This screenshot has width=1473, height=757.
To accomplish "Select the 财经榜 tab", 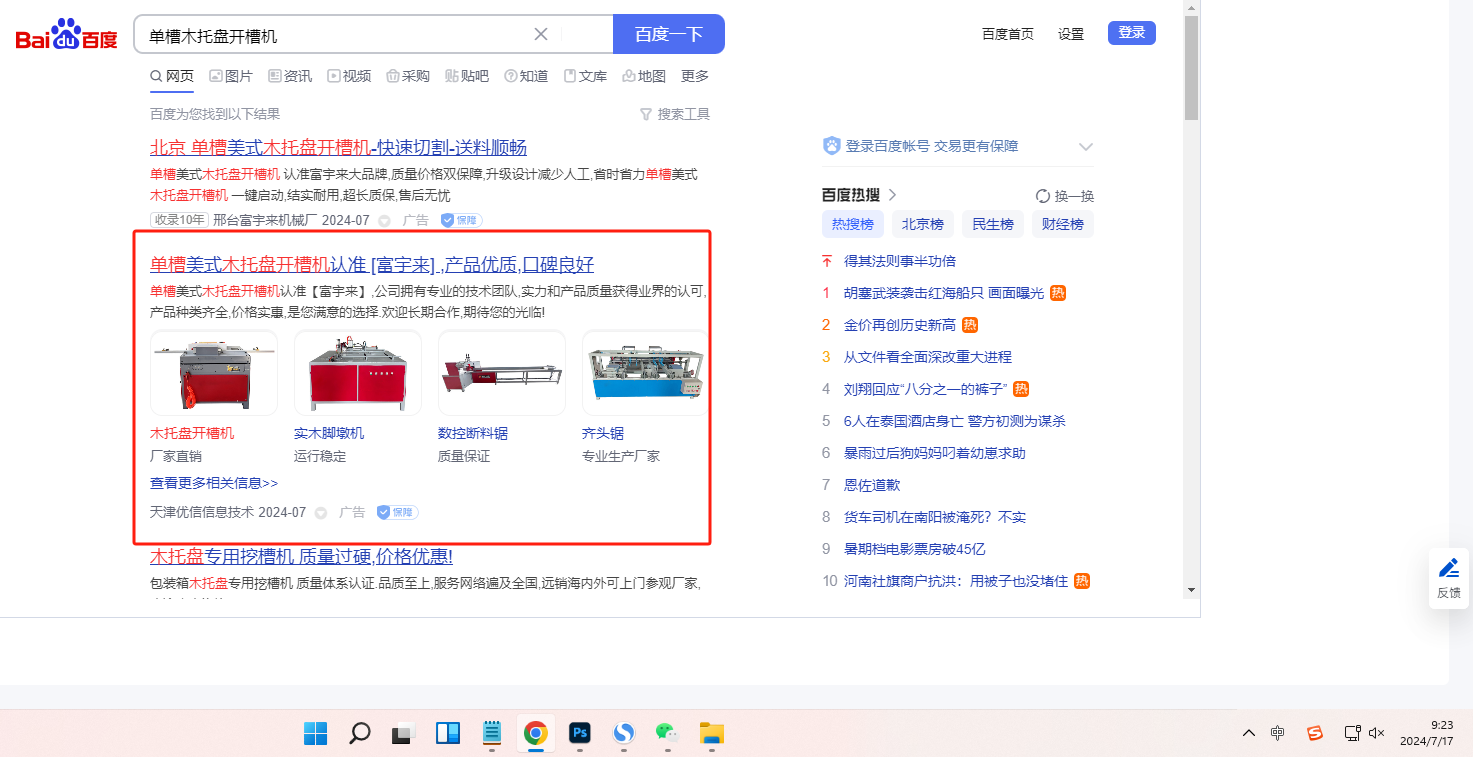I will [x=1063, y=224].
